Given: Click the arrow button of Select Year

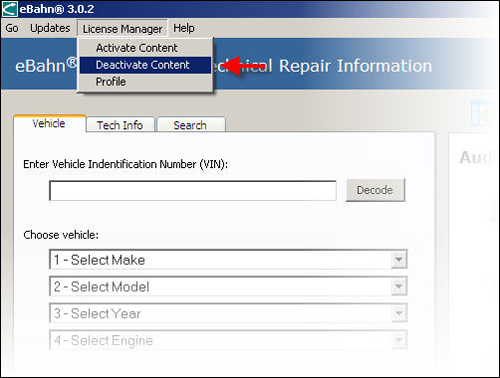Looking at the screenshot, I should (x=399, y=313).
